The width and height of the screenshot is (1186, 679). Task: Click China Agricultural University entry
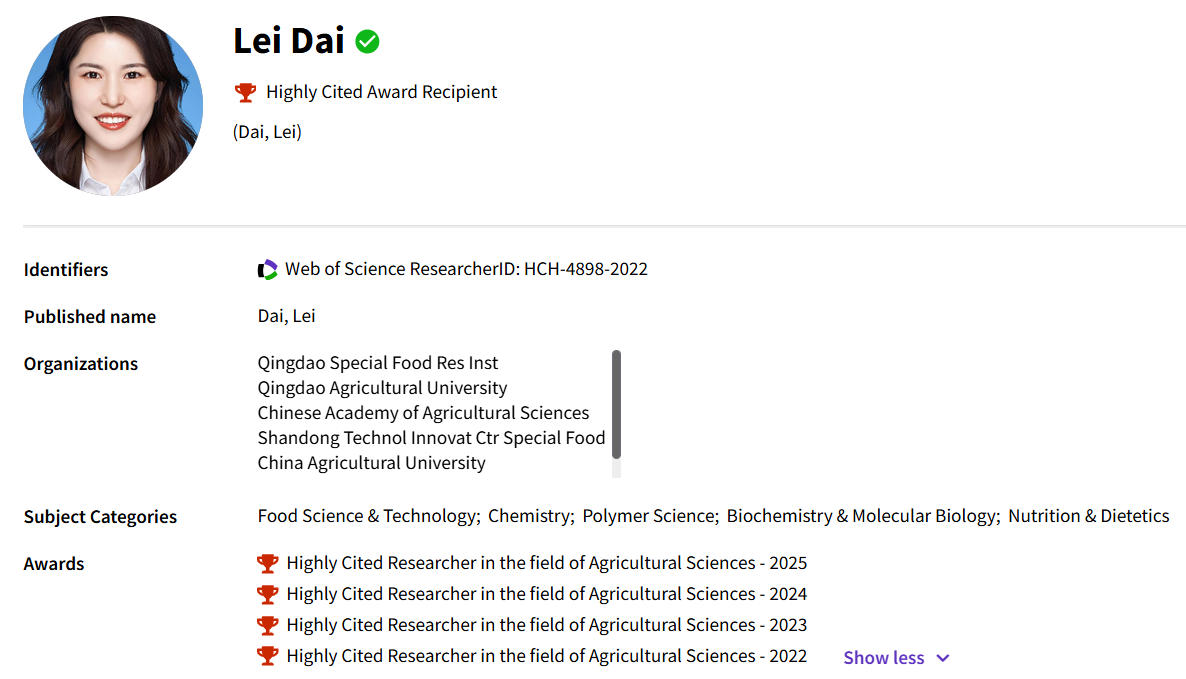pos(371,463)
